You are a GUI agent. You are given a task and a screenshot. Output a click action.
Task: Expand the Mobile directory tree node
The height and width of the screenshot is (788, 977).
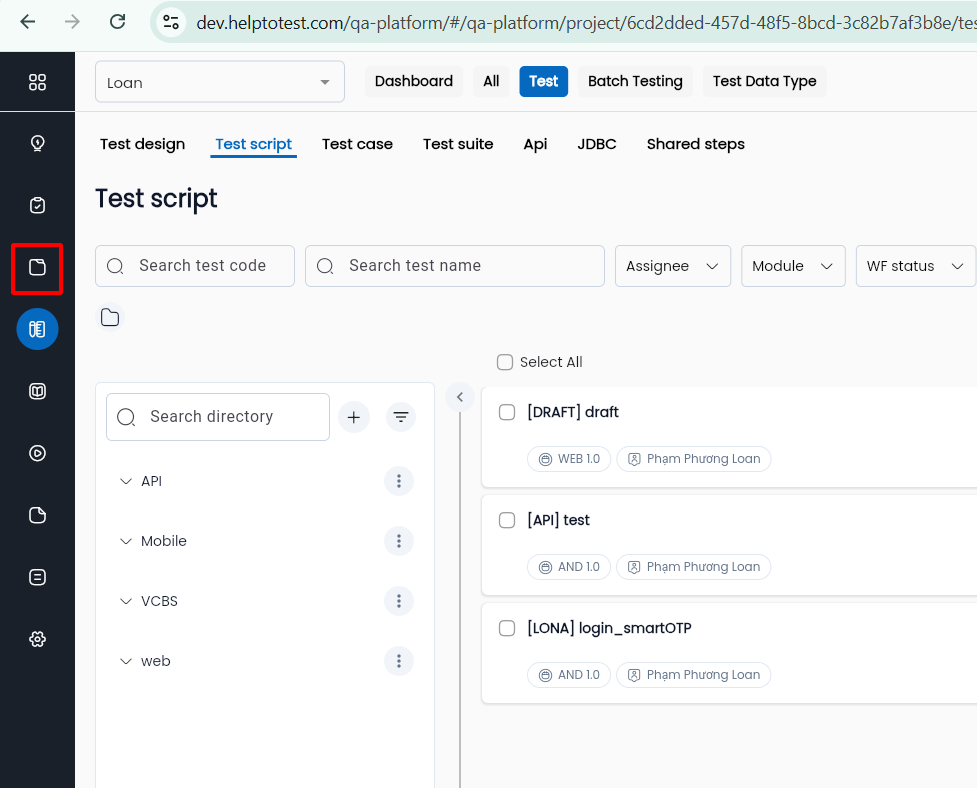pos(126,541)
